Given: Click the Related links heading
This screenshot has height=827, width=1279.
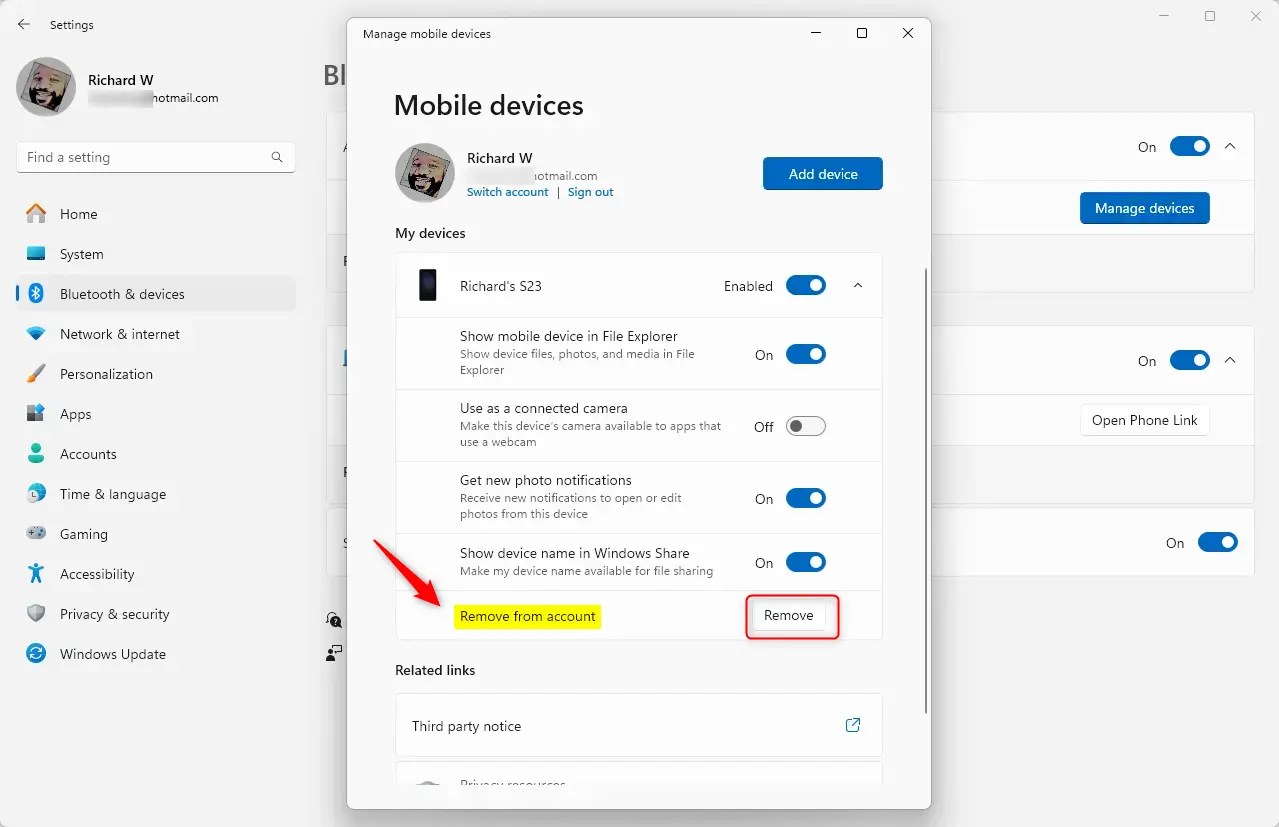Looking at the screenshot, I should pyautogui.click(x=435, y=670).
